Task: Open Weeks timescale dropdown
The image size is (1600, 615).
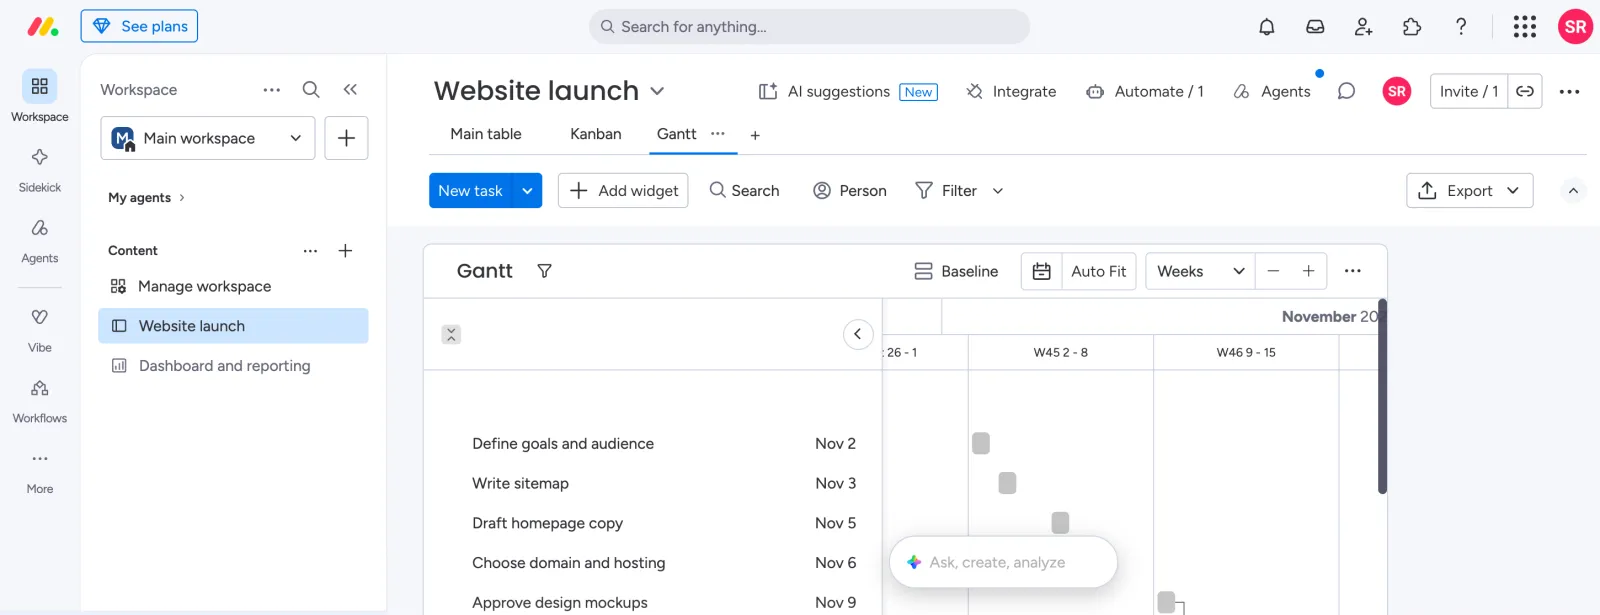Action: pyautogui.click(x=1200, y=271)
